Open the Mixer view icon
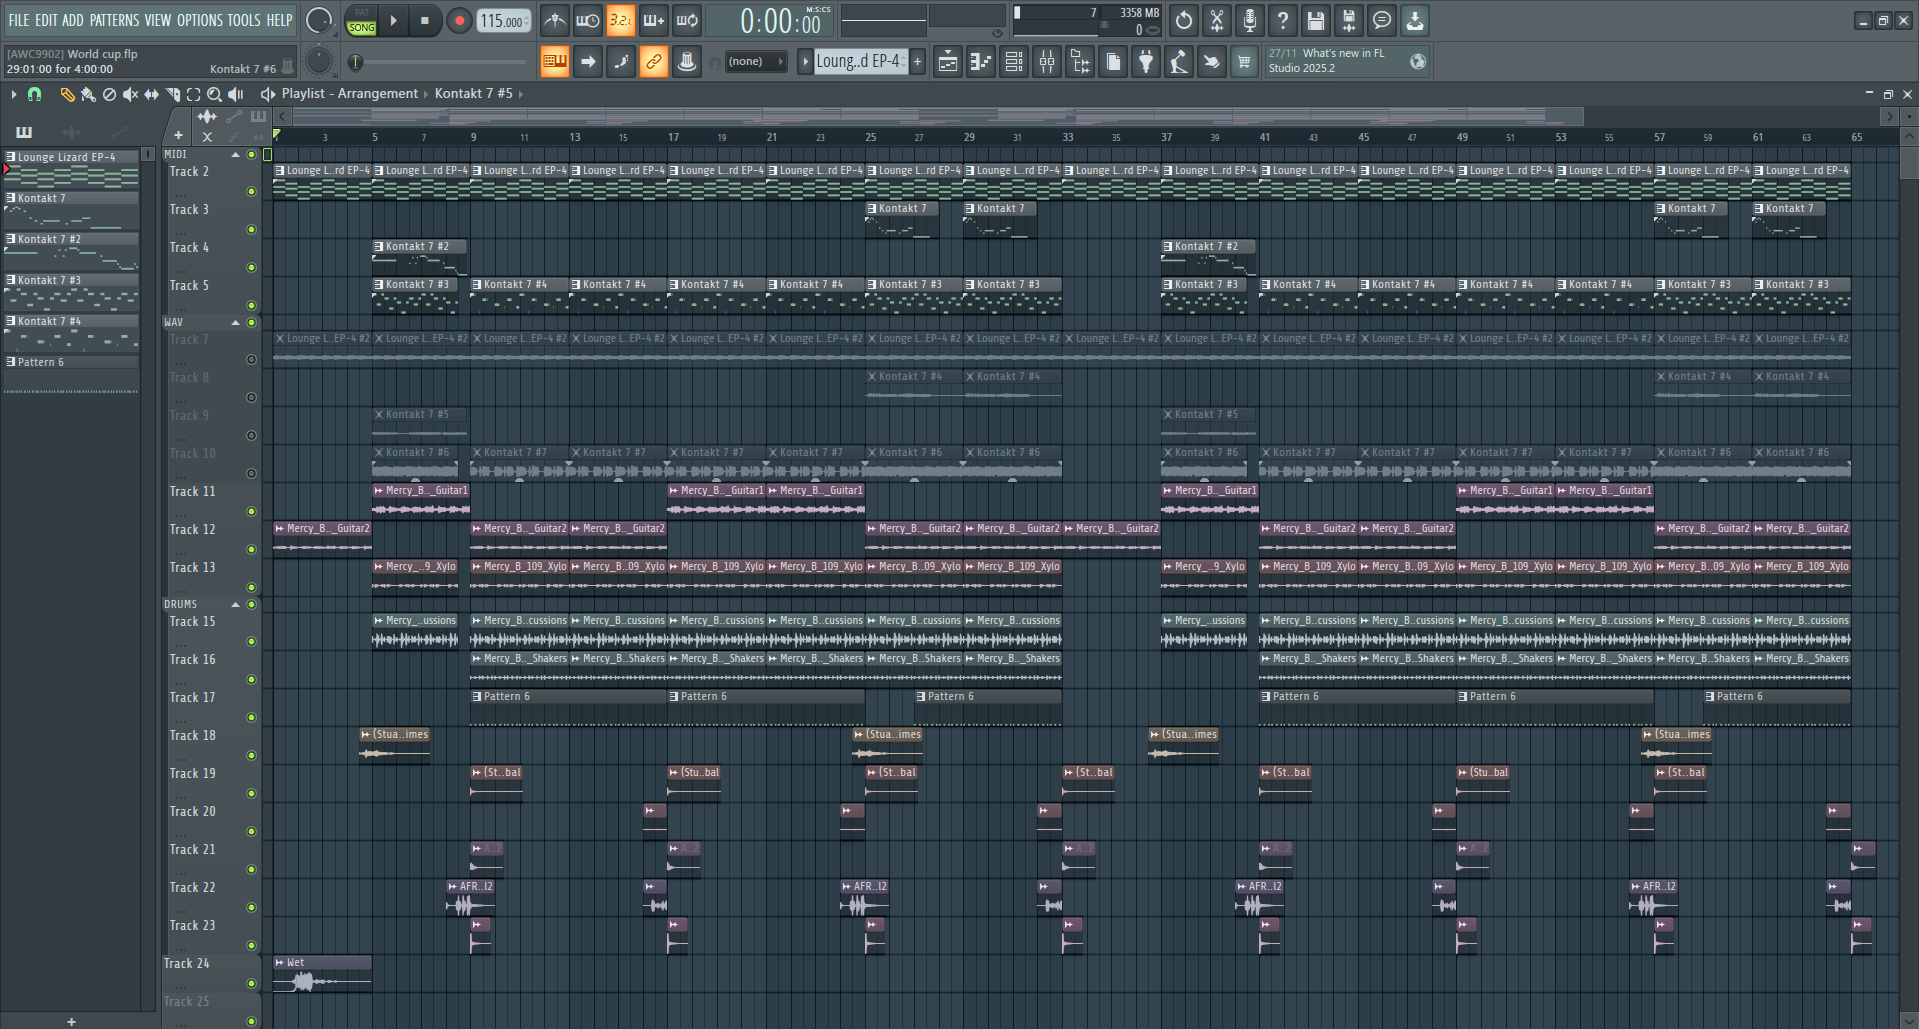The image size is (1919, 1029). coord(1047,61)
